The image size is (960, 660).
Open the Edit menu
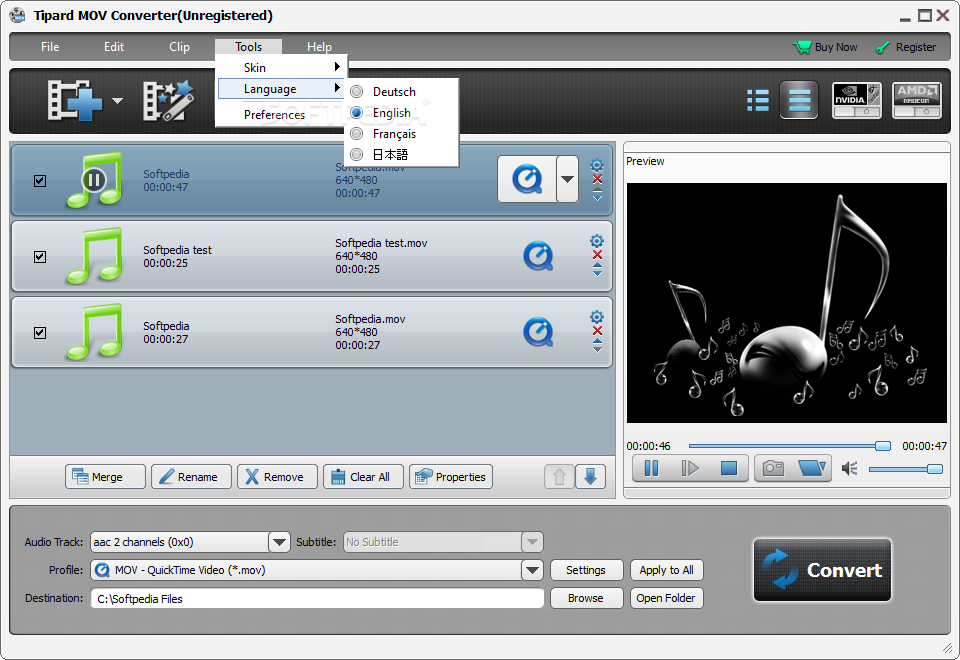pos(114,47)
